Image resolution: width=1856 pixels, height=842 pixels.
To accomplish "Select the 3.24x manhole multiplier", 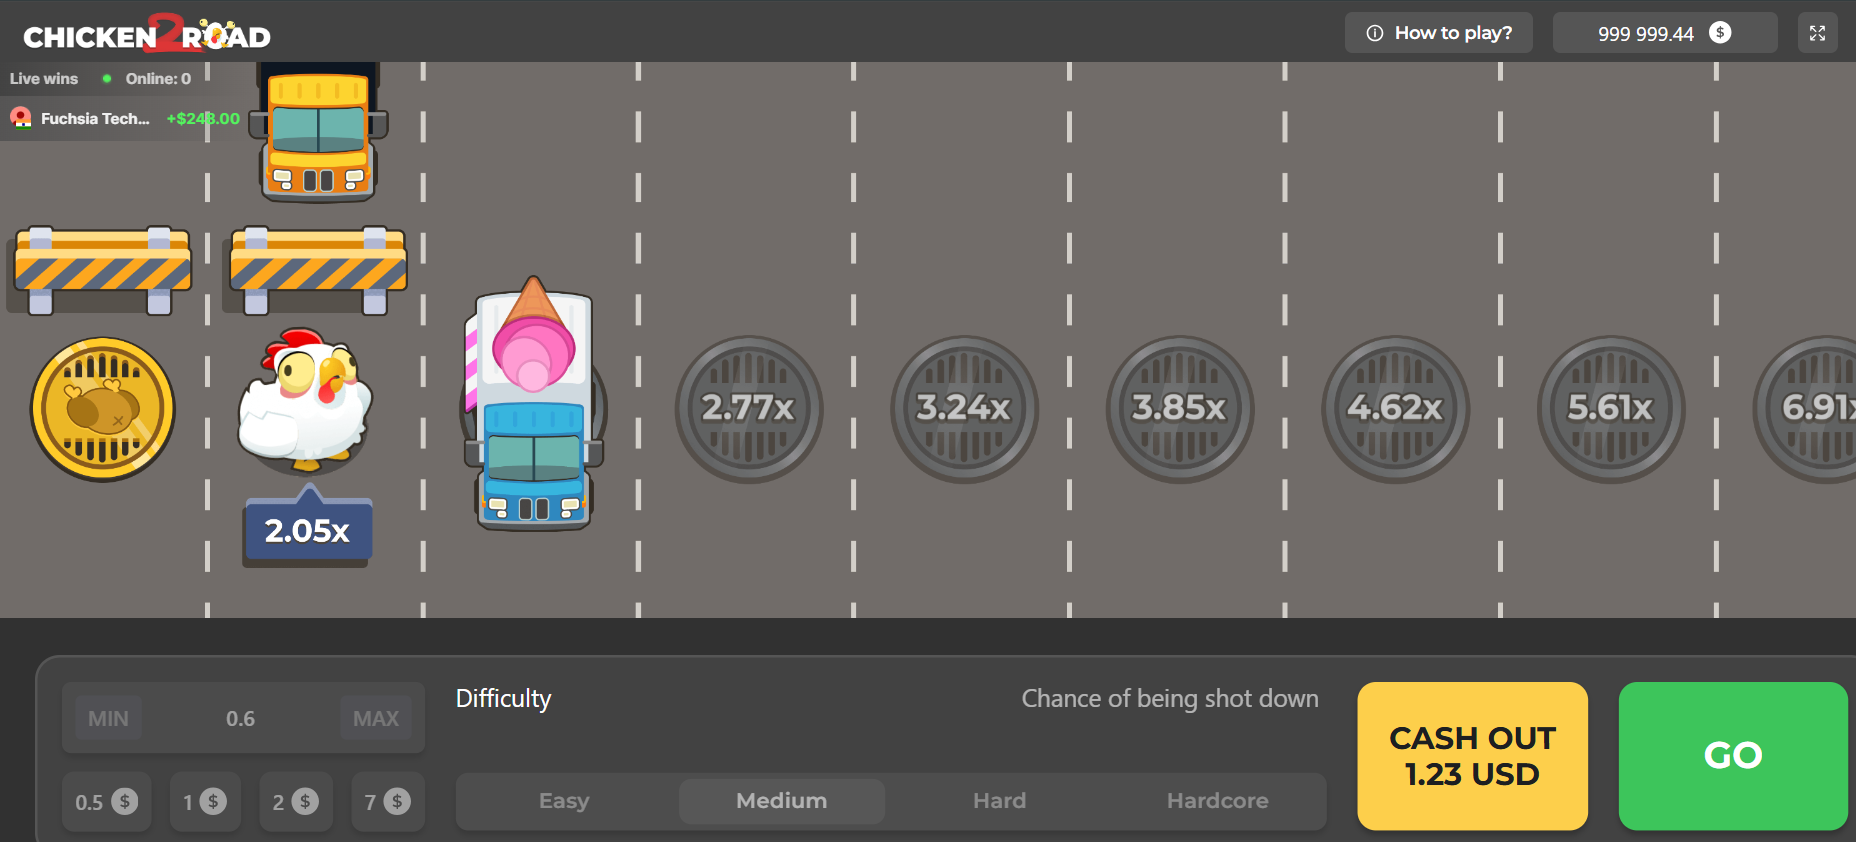I will 964,409.
